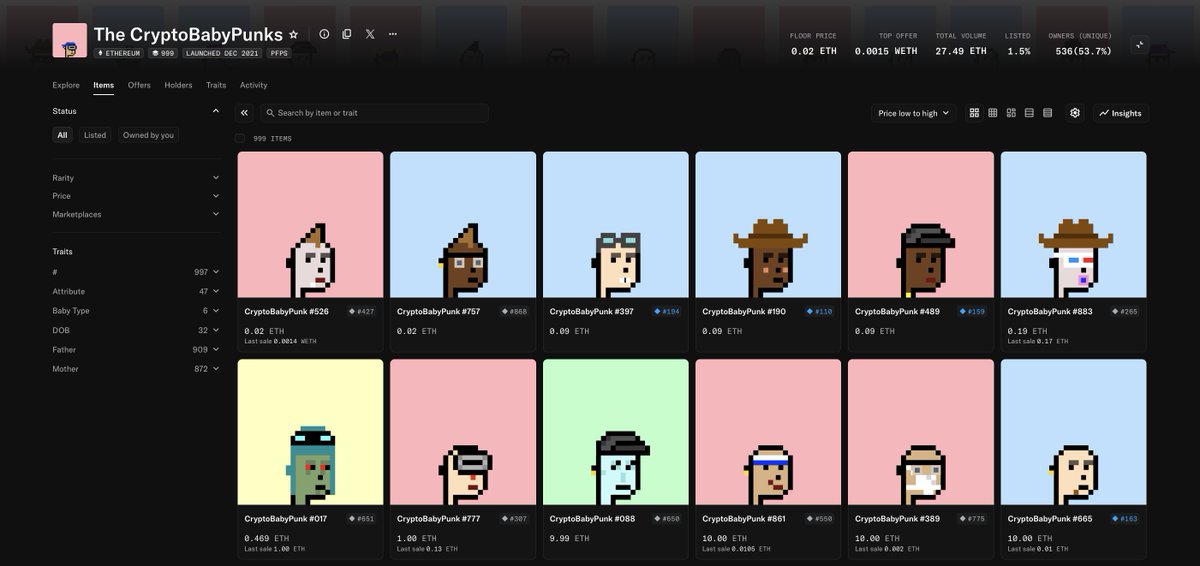
Task: Open the CryptoBabyPunk #389 image
Action: coord(921,432)
